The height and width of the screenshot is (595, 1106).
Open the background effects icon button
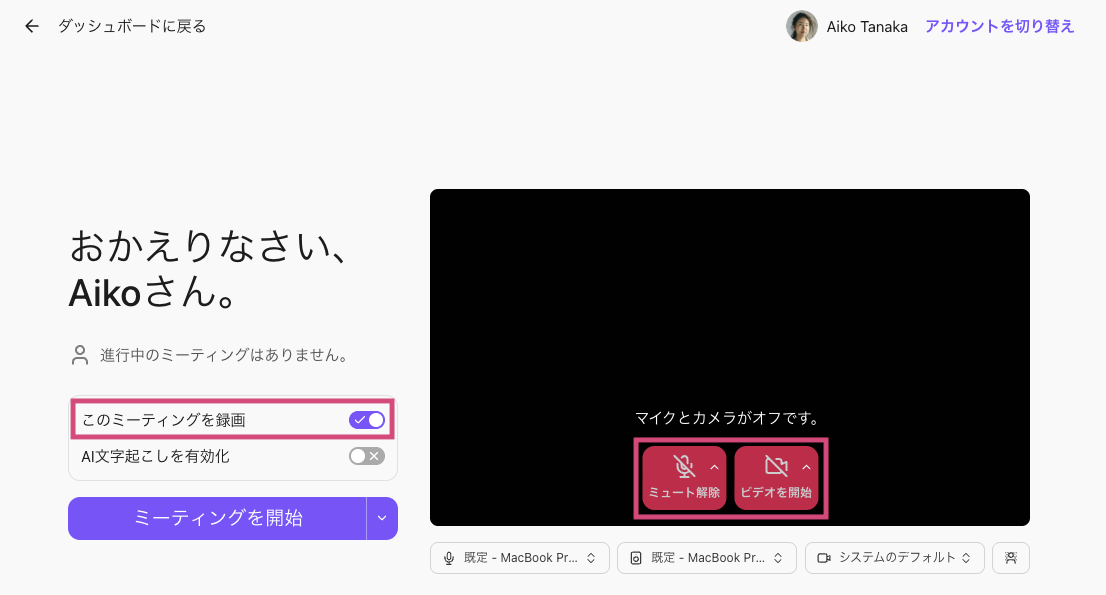click(x=1010, y=558)
